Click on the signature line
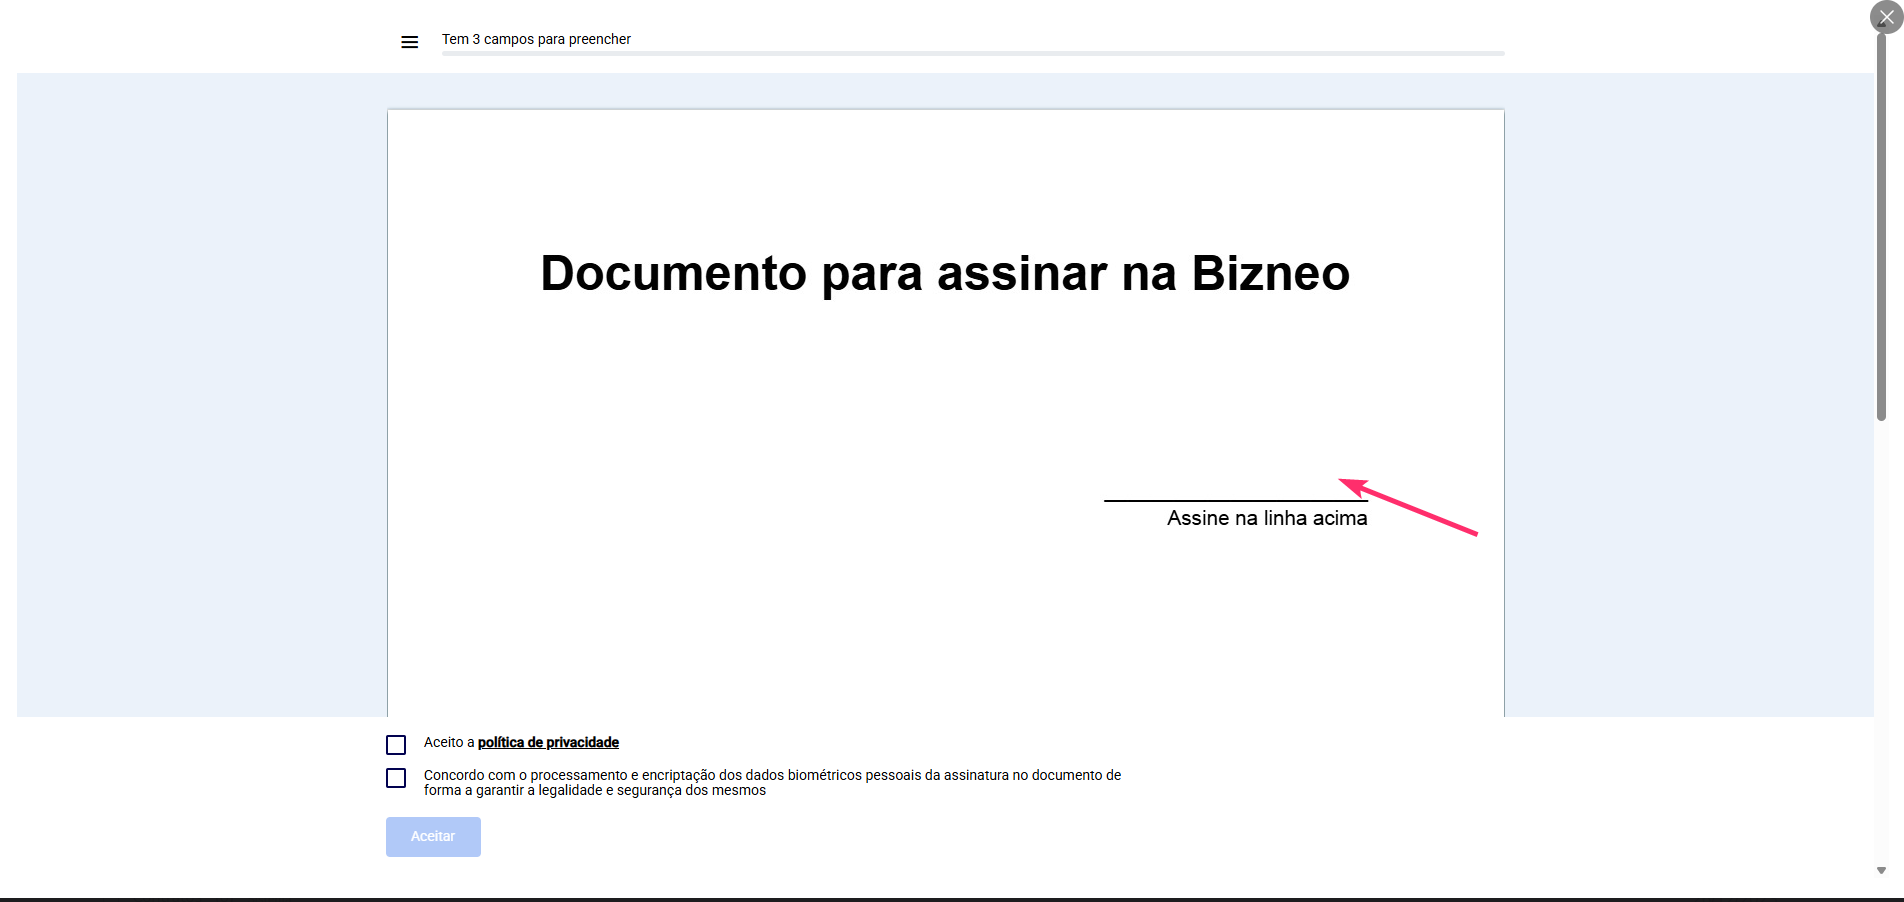The image size is (1904, 902). (1235, 499)
